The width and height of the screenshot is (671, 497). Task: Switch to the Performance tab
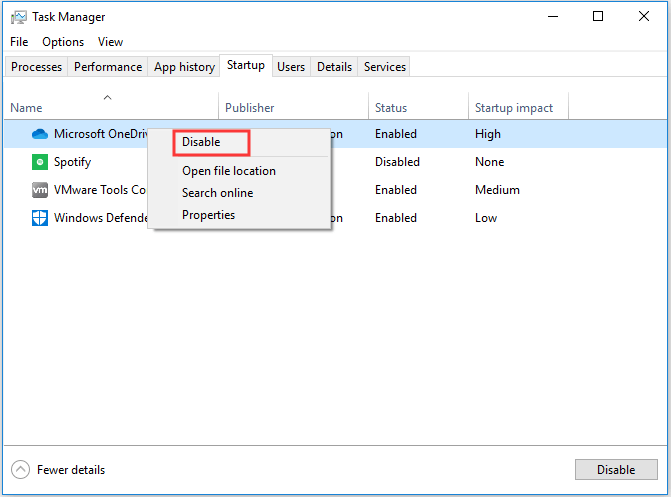(108, 67)
